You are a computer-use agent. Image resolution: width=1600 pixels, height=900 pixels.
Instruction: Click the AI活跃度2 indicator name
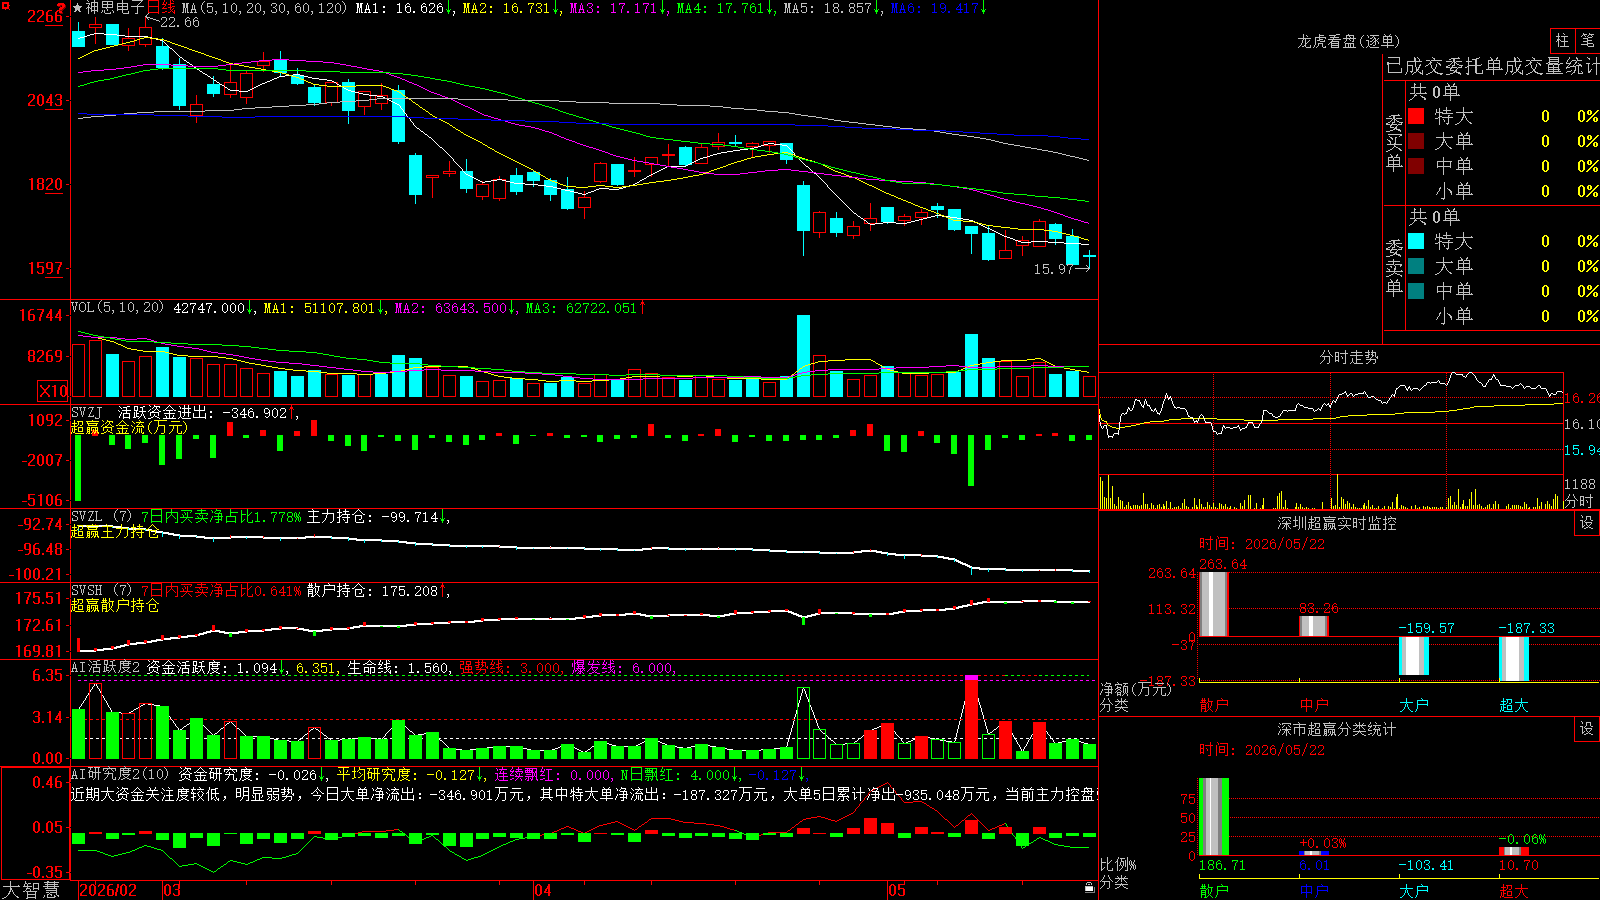coord(106,667)
